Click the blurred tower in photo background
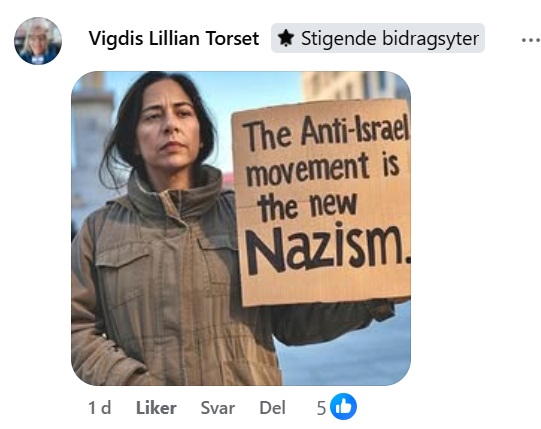Image resolution: width=541 pixels, height=429 pixels. click(90, 138)
